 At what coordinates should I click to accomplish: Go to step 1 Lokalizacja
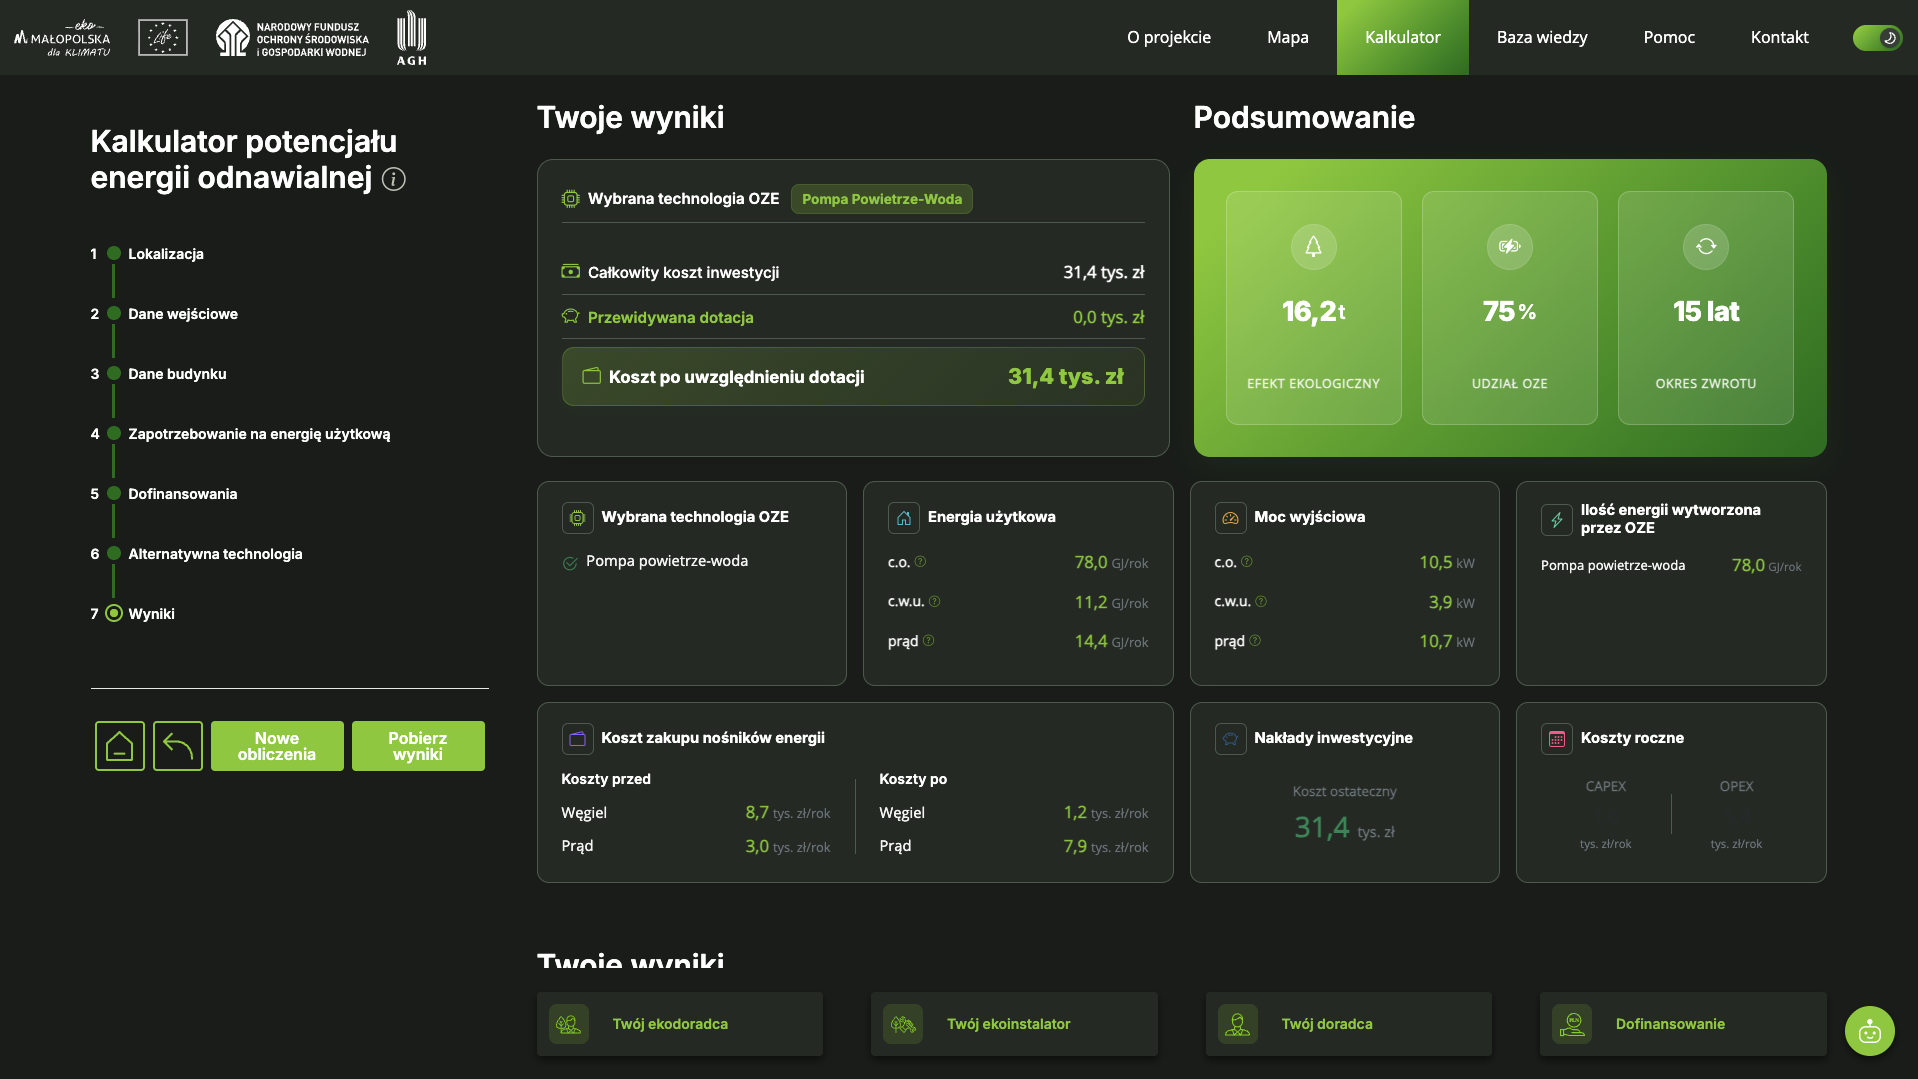click(165, 254)
